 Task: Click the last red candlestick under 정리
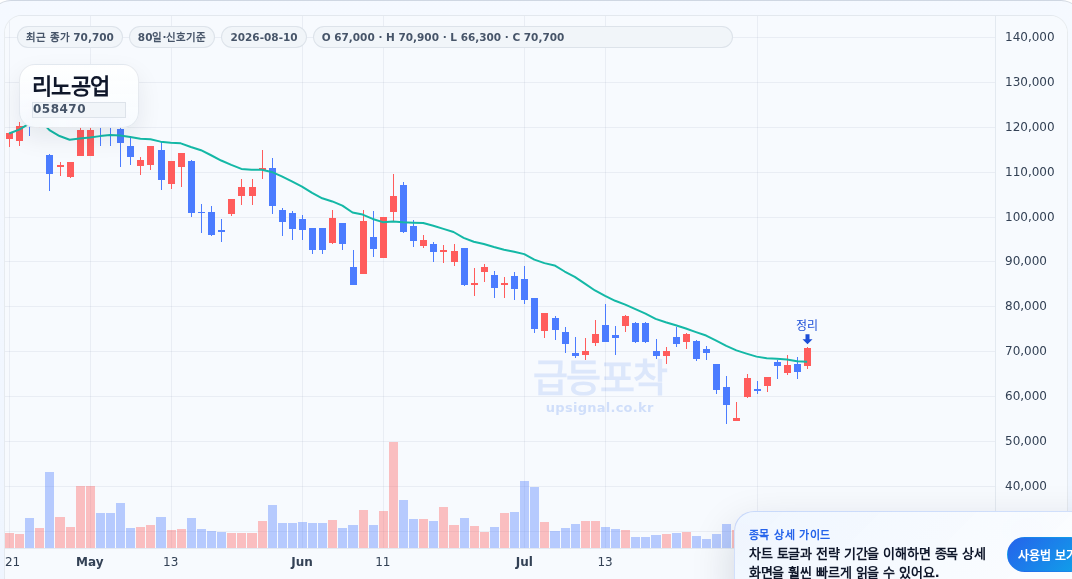coord(807,358)
